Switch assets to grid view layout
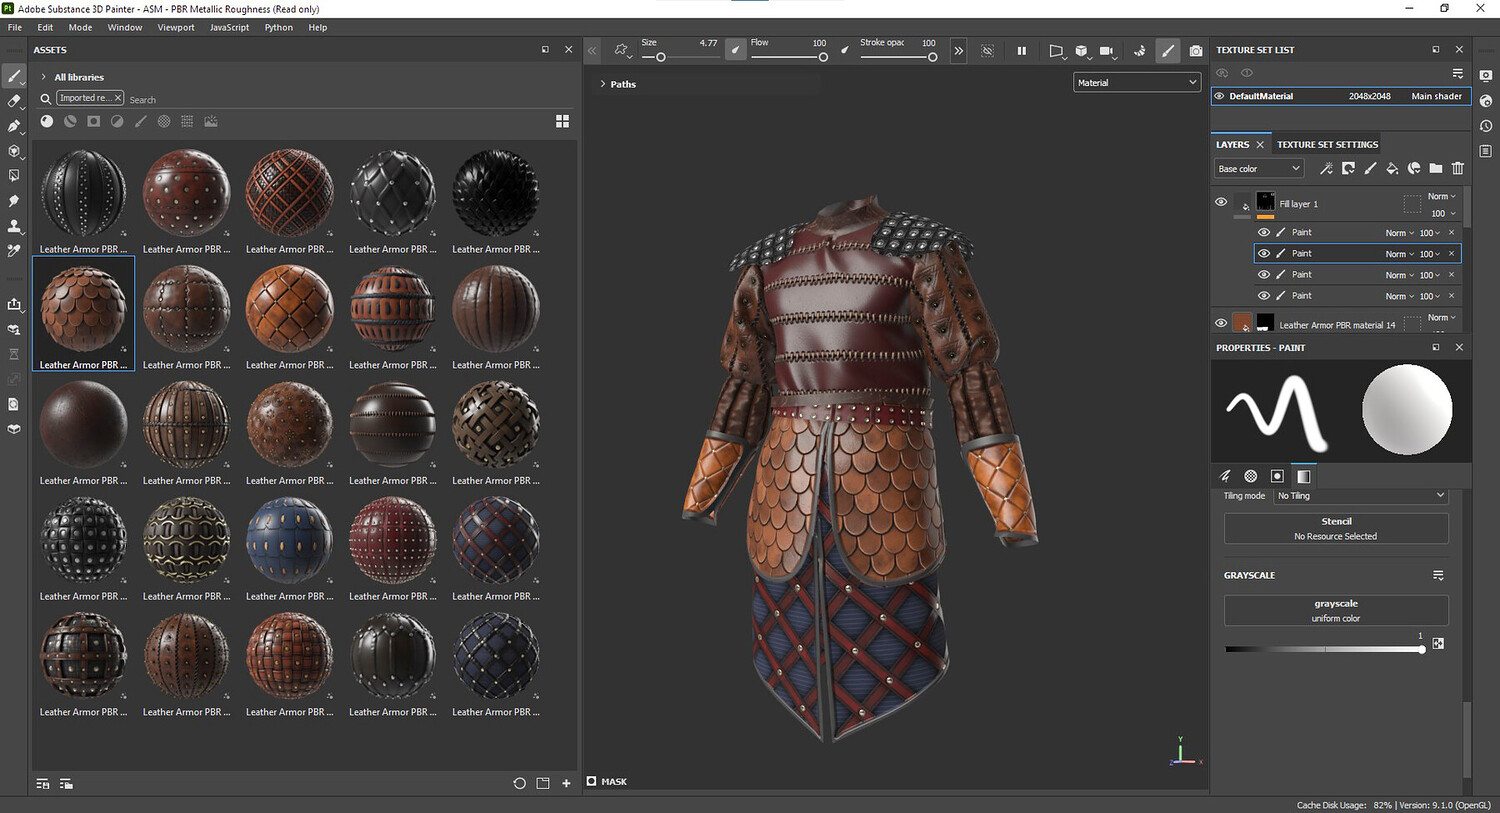The width and height of the screenshot is (1500, 813). tap(562, 121)
